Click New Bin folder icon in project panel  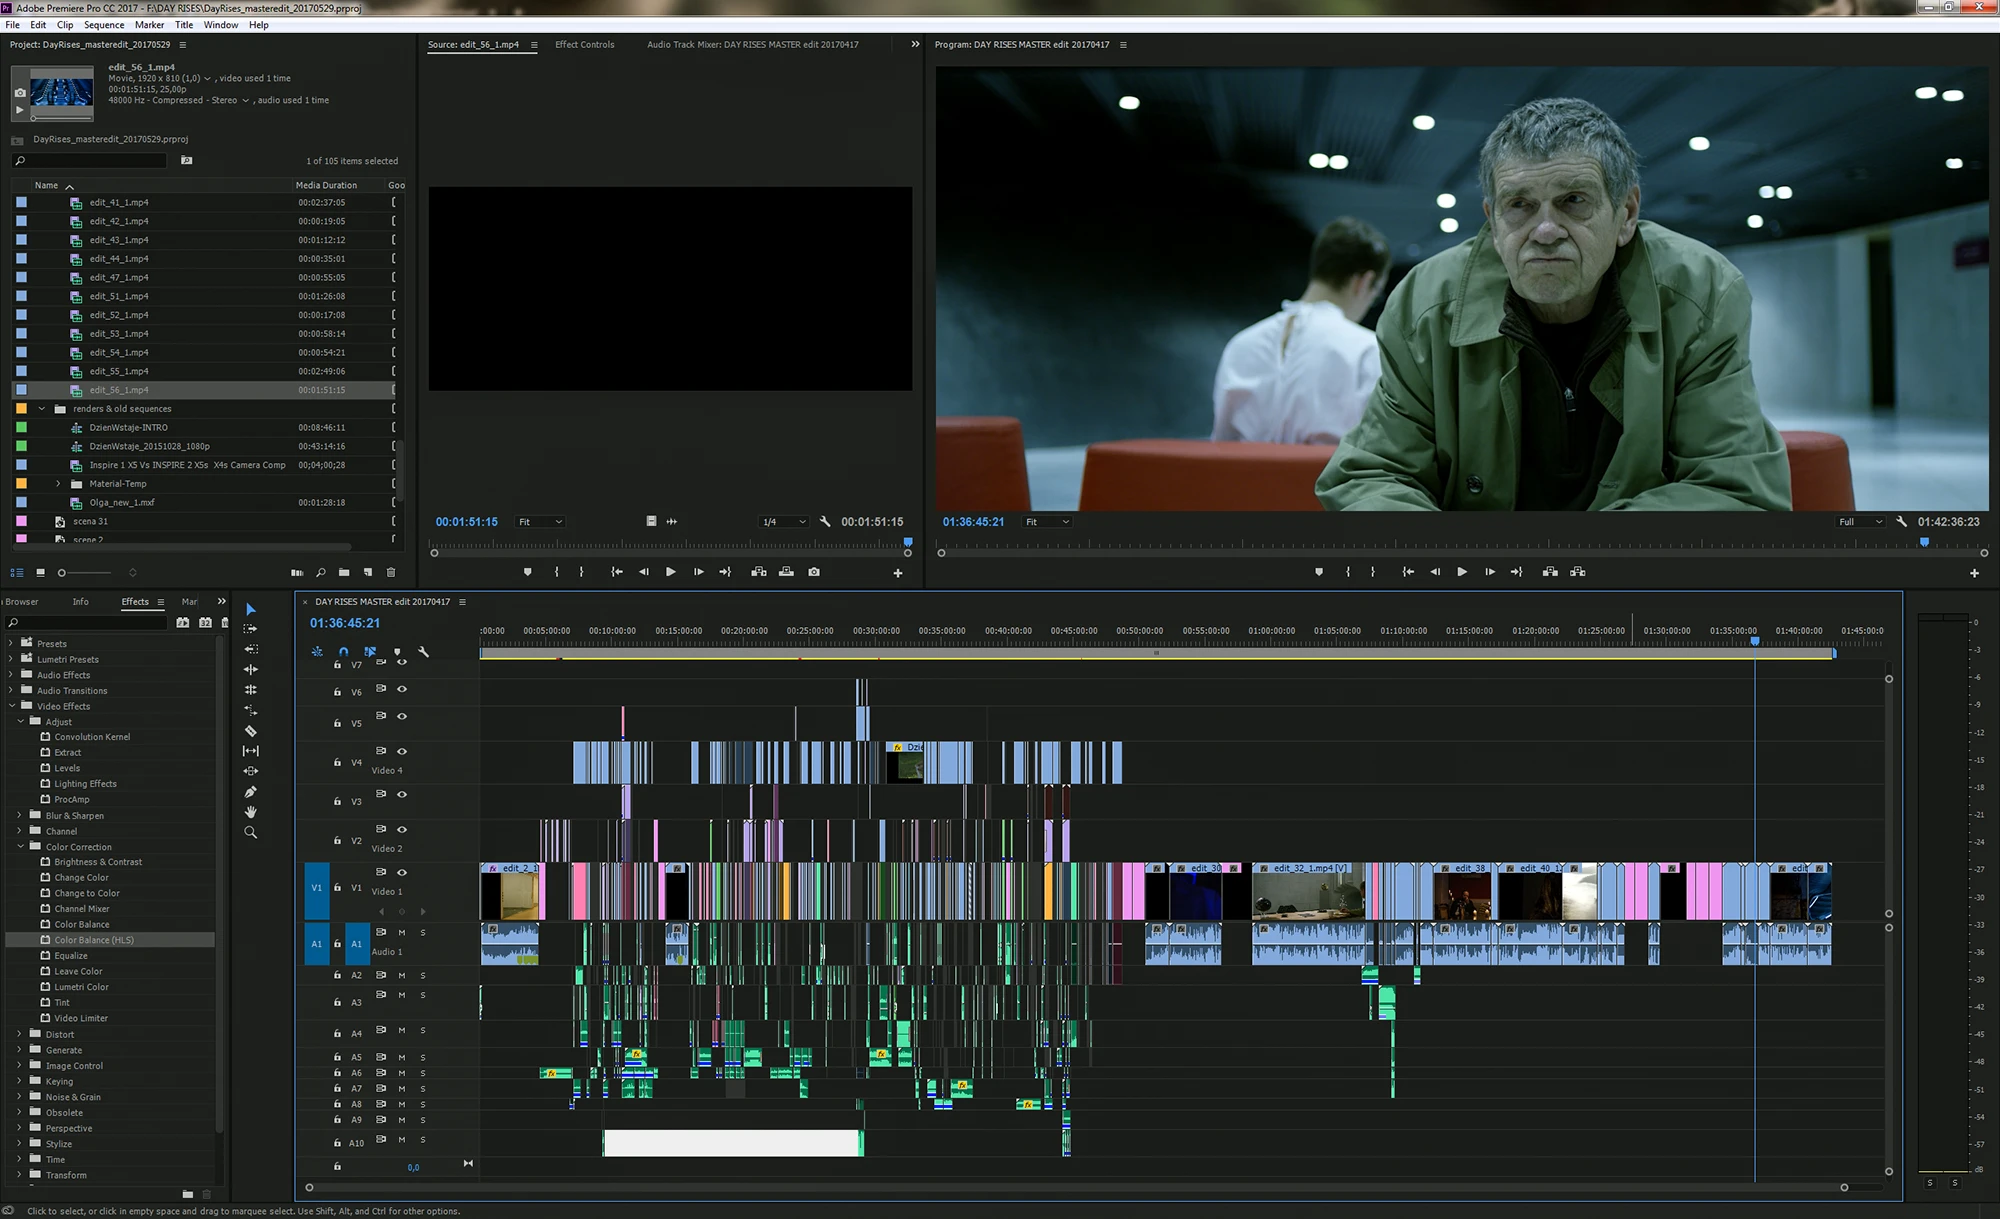click(344, 573)
